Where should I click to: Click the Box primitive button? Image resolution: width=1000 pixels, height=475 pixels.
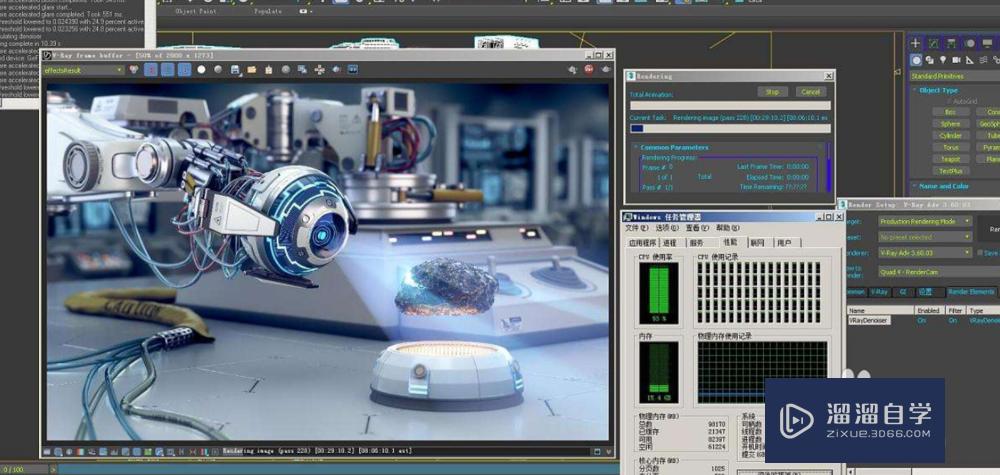click(x=951, y=112)
